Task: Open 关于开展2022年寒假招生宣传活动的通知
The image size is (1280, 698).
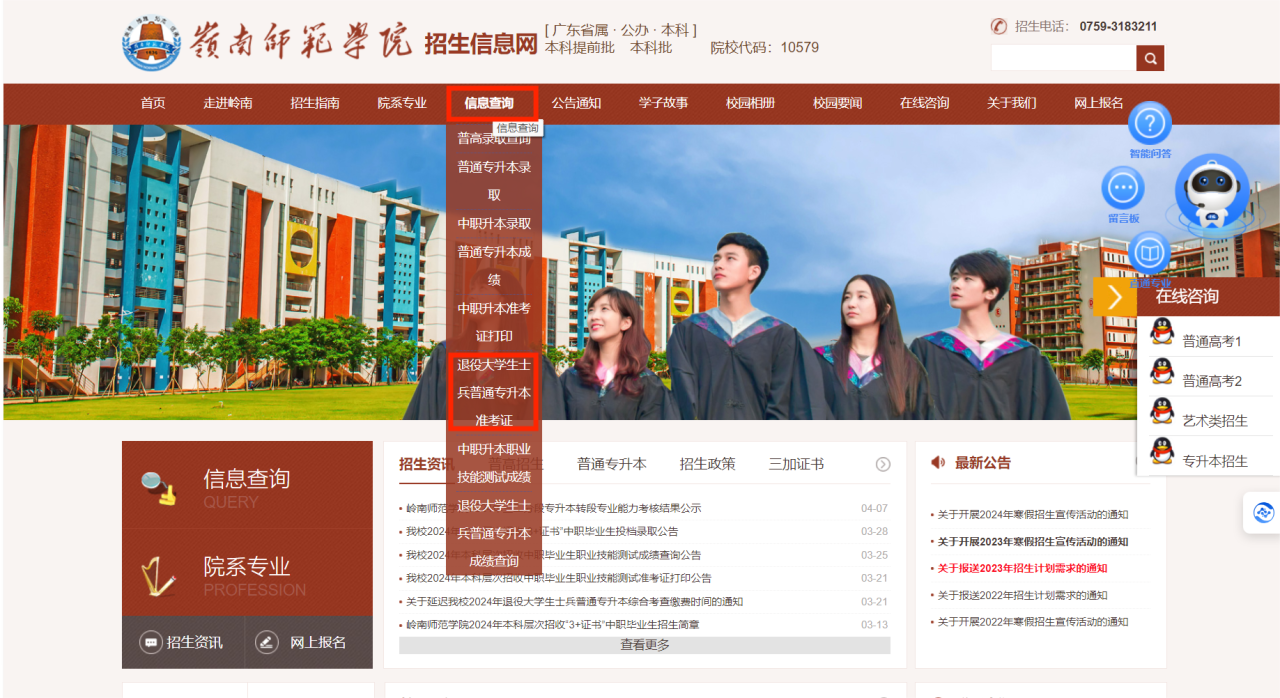Action: pos(1033,622)
